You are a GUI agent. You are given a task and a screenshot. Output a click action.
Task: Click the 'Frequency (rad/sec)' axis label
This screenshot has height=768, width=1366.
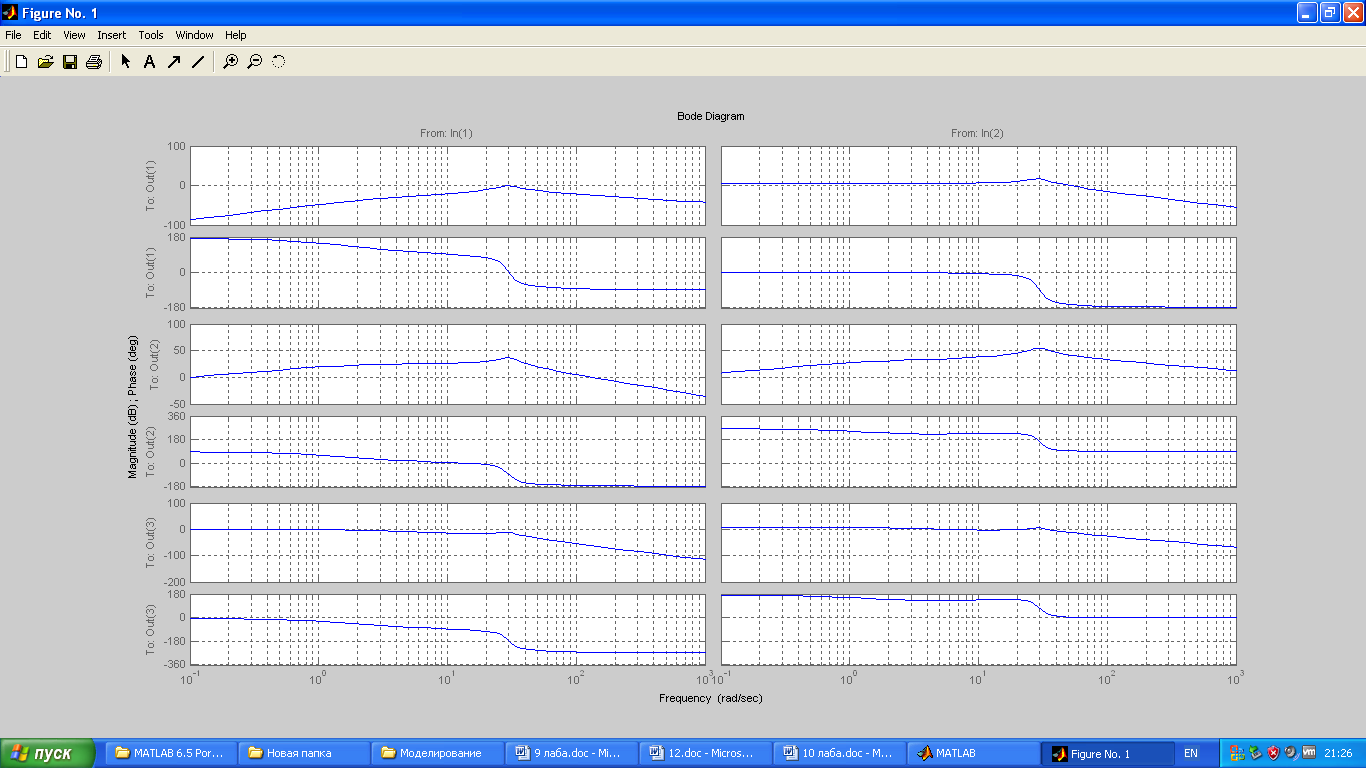coord(710,698)
